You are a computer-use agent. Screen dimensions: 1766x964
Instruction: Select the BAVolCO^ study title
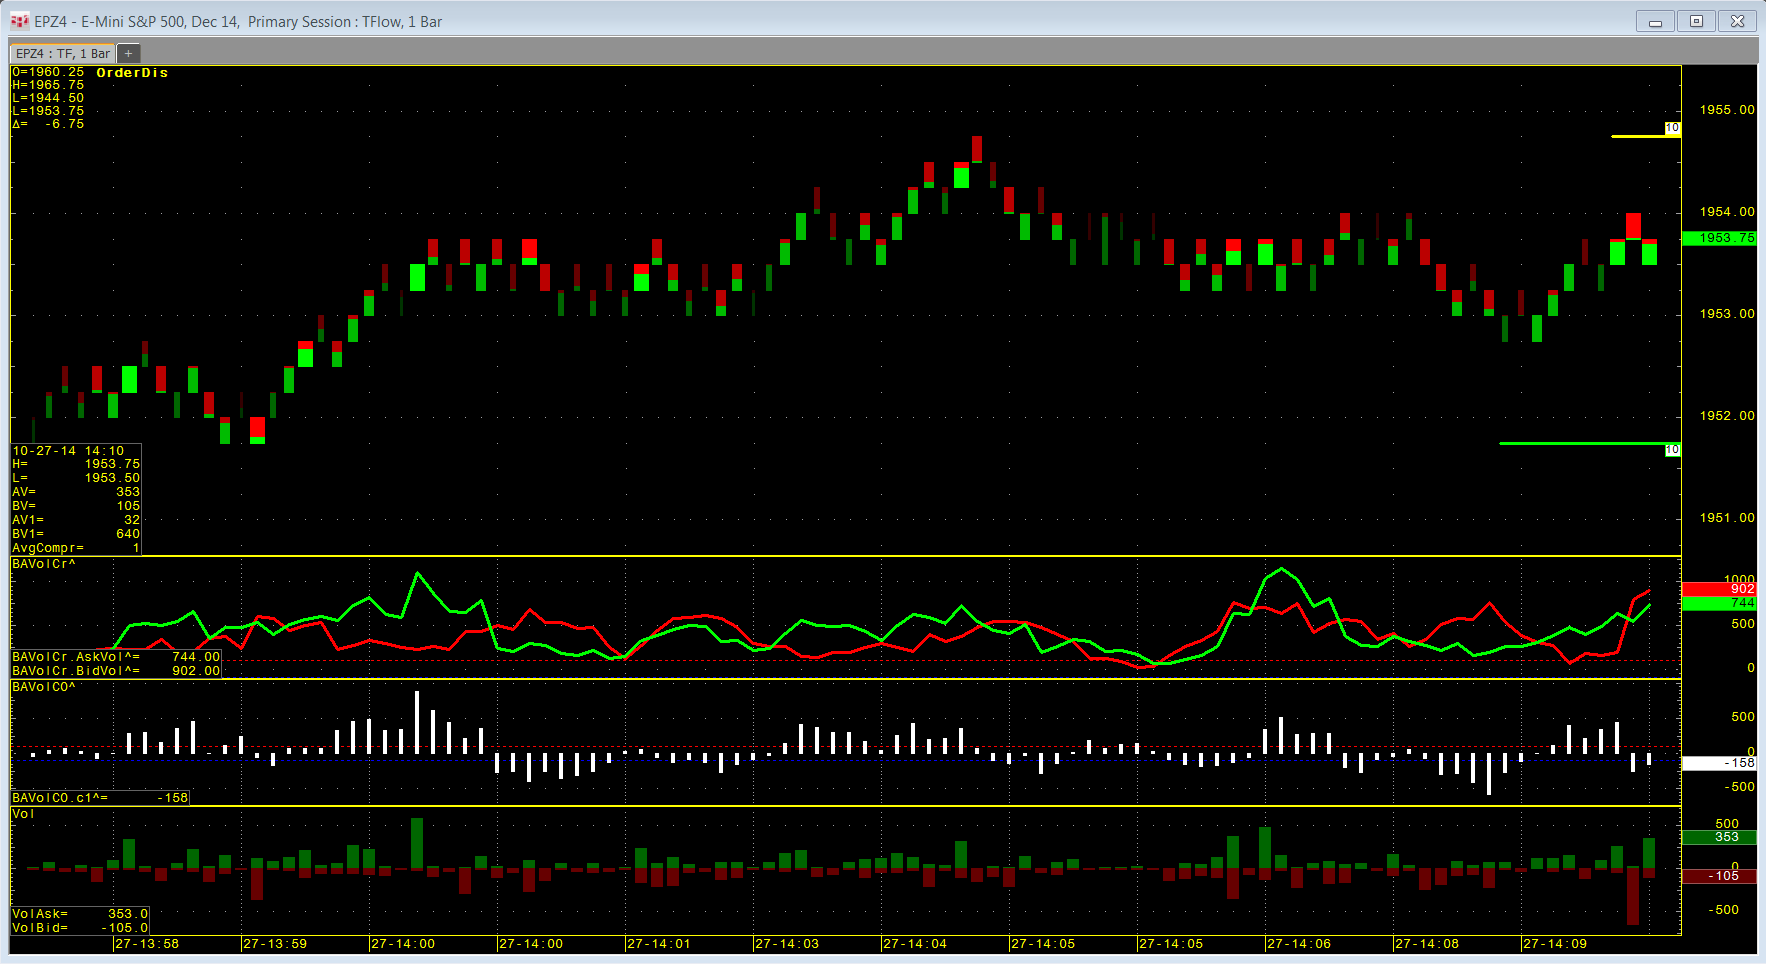44,687
